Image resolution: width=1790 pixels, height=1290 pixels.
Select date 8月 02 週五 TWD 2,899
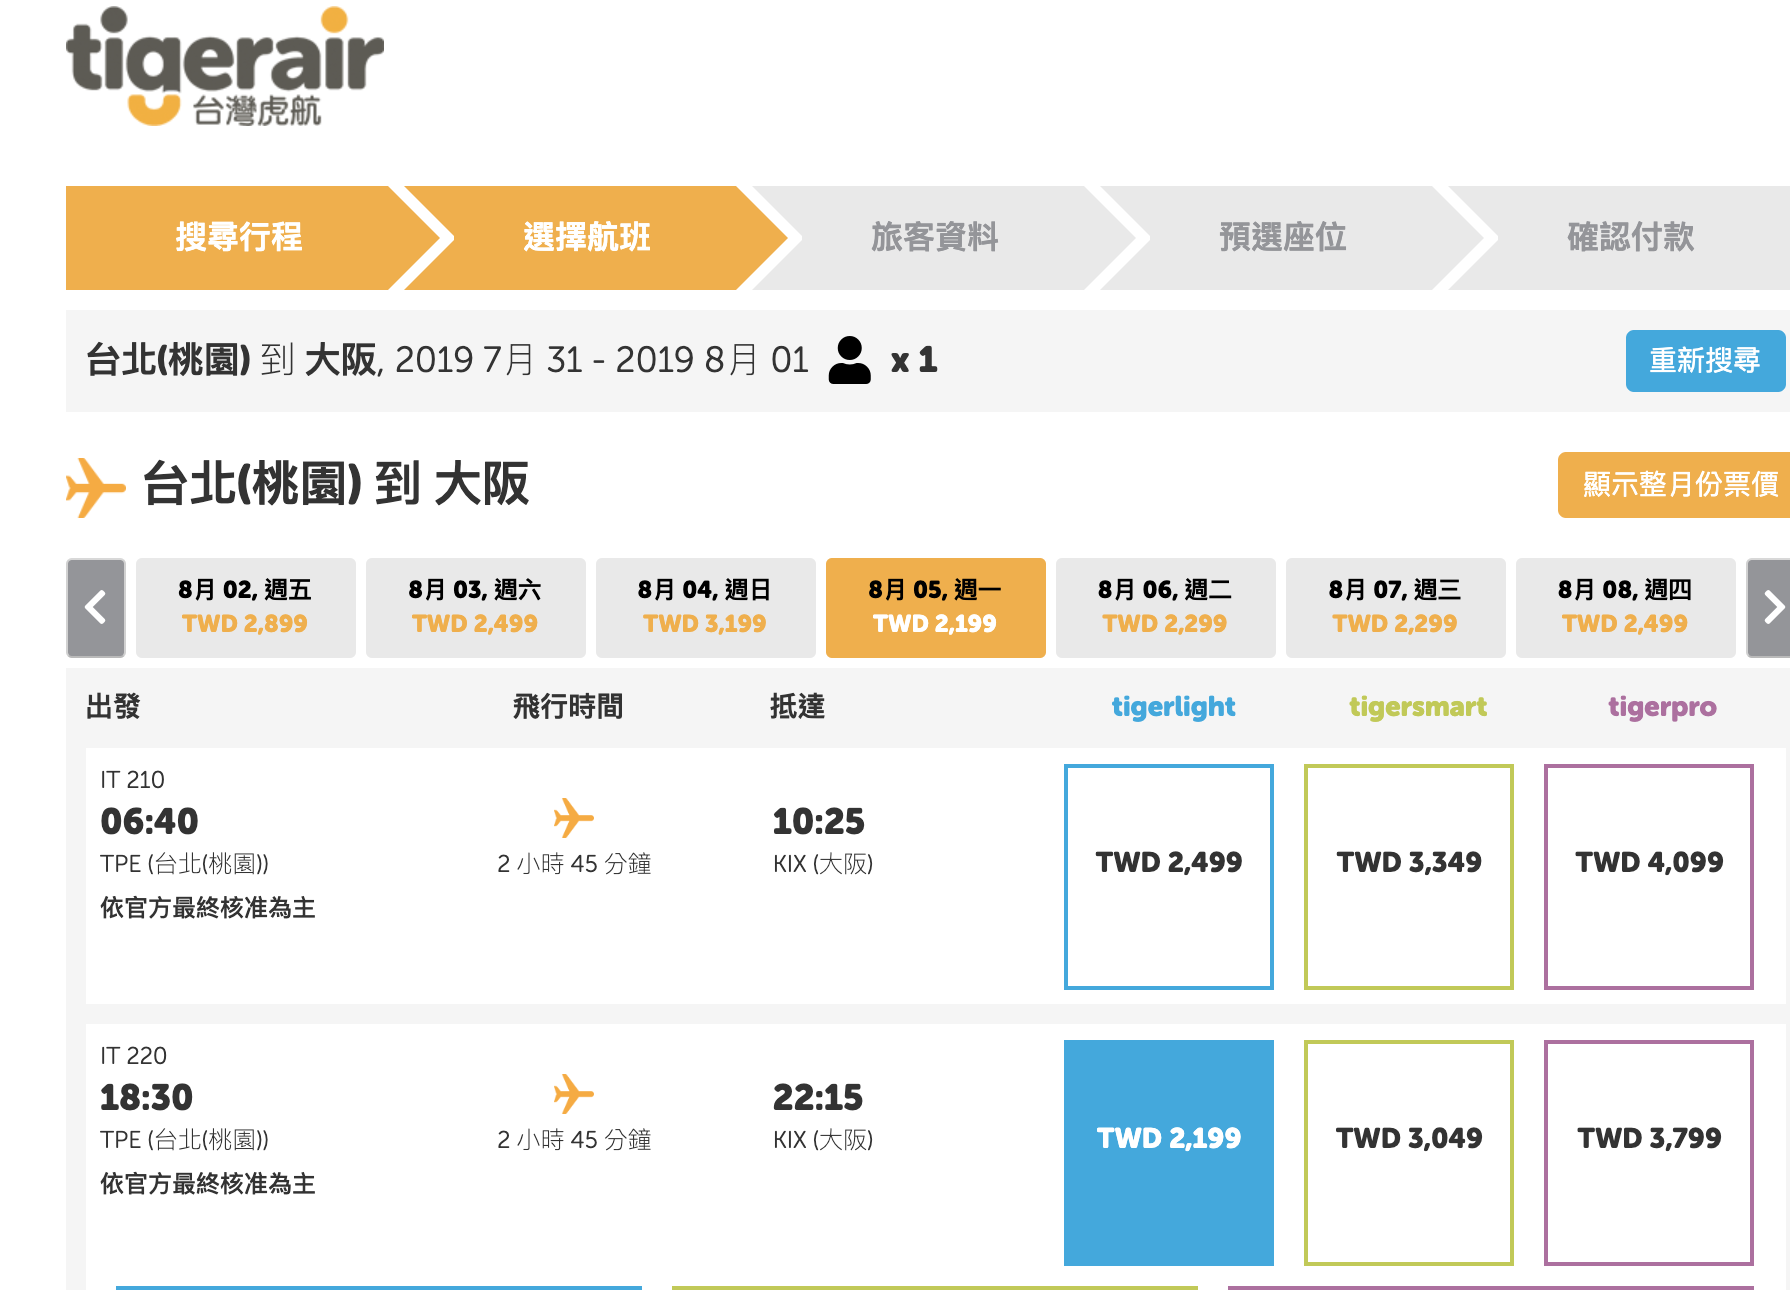pos(246,608)
